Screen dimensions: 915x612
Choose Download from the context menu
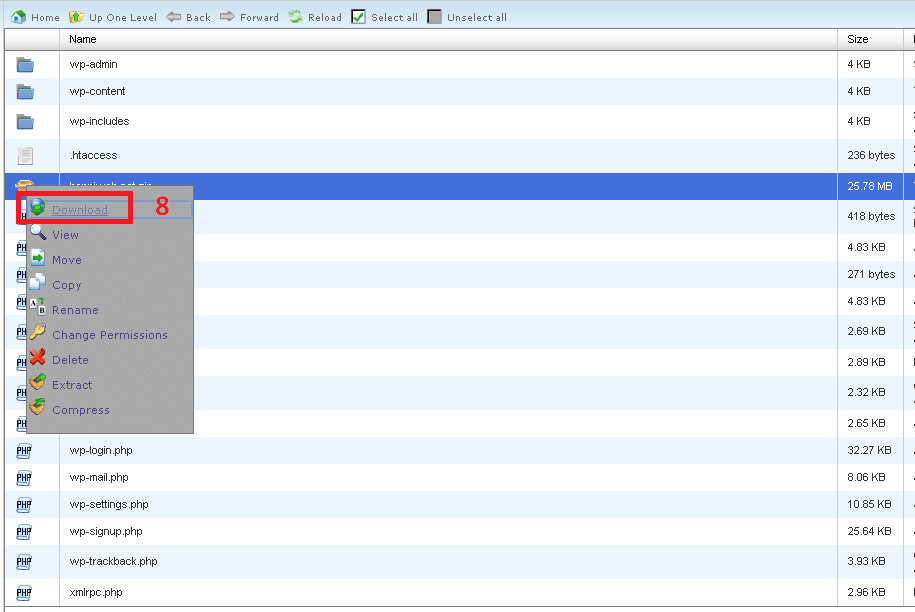[79, 210]
